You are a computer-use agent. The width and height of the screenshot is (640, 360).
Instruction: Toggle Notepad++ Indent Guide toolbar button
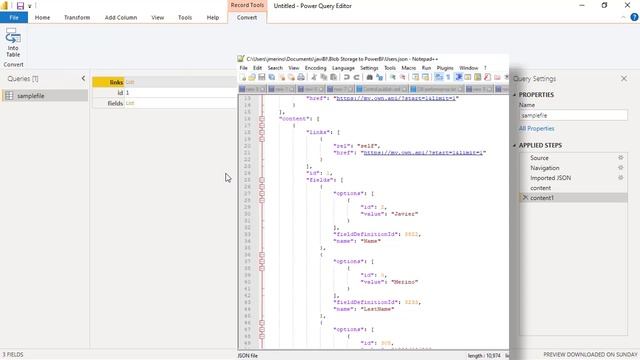click(x=458, y=77)
